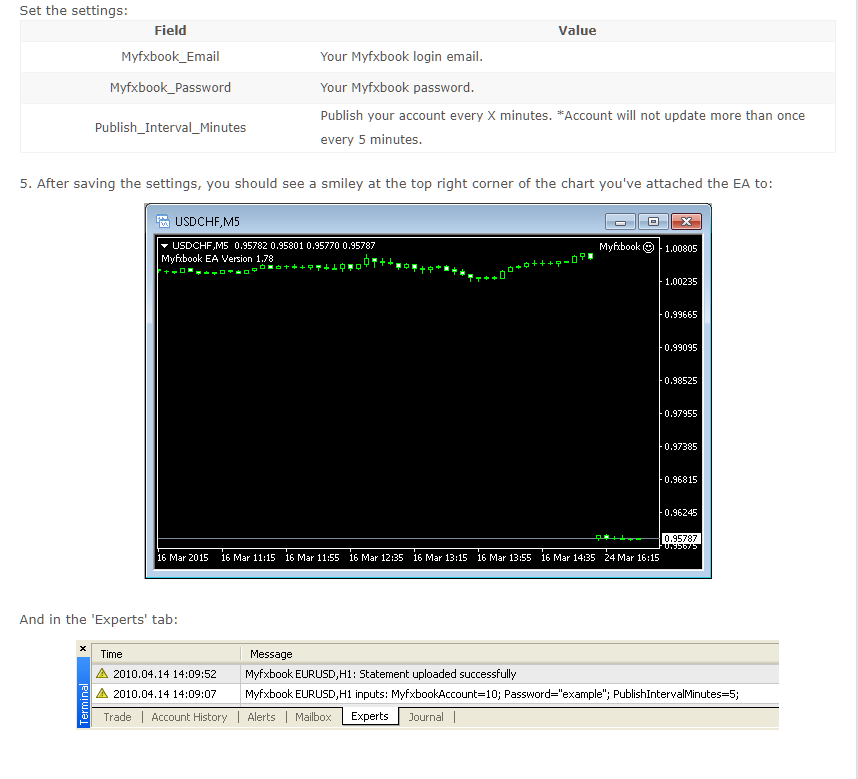Switch to the Alerts tab
Screen dimensions: 858x779
click(261, 717)
